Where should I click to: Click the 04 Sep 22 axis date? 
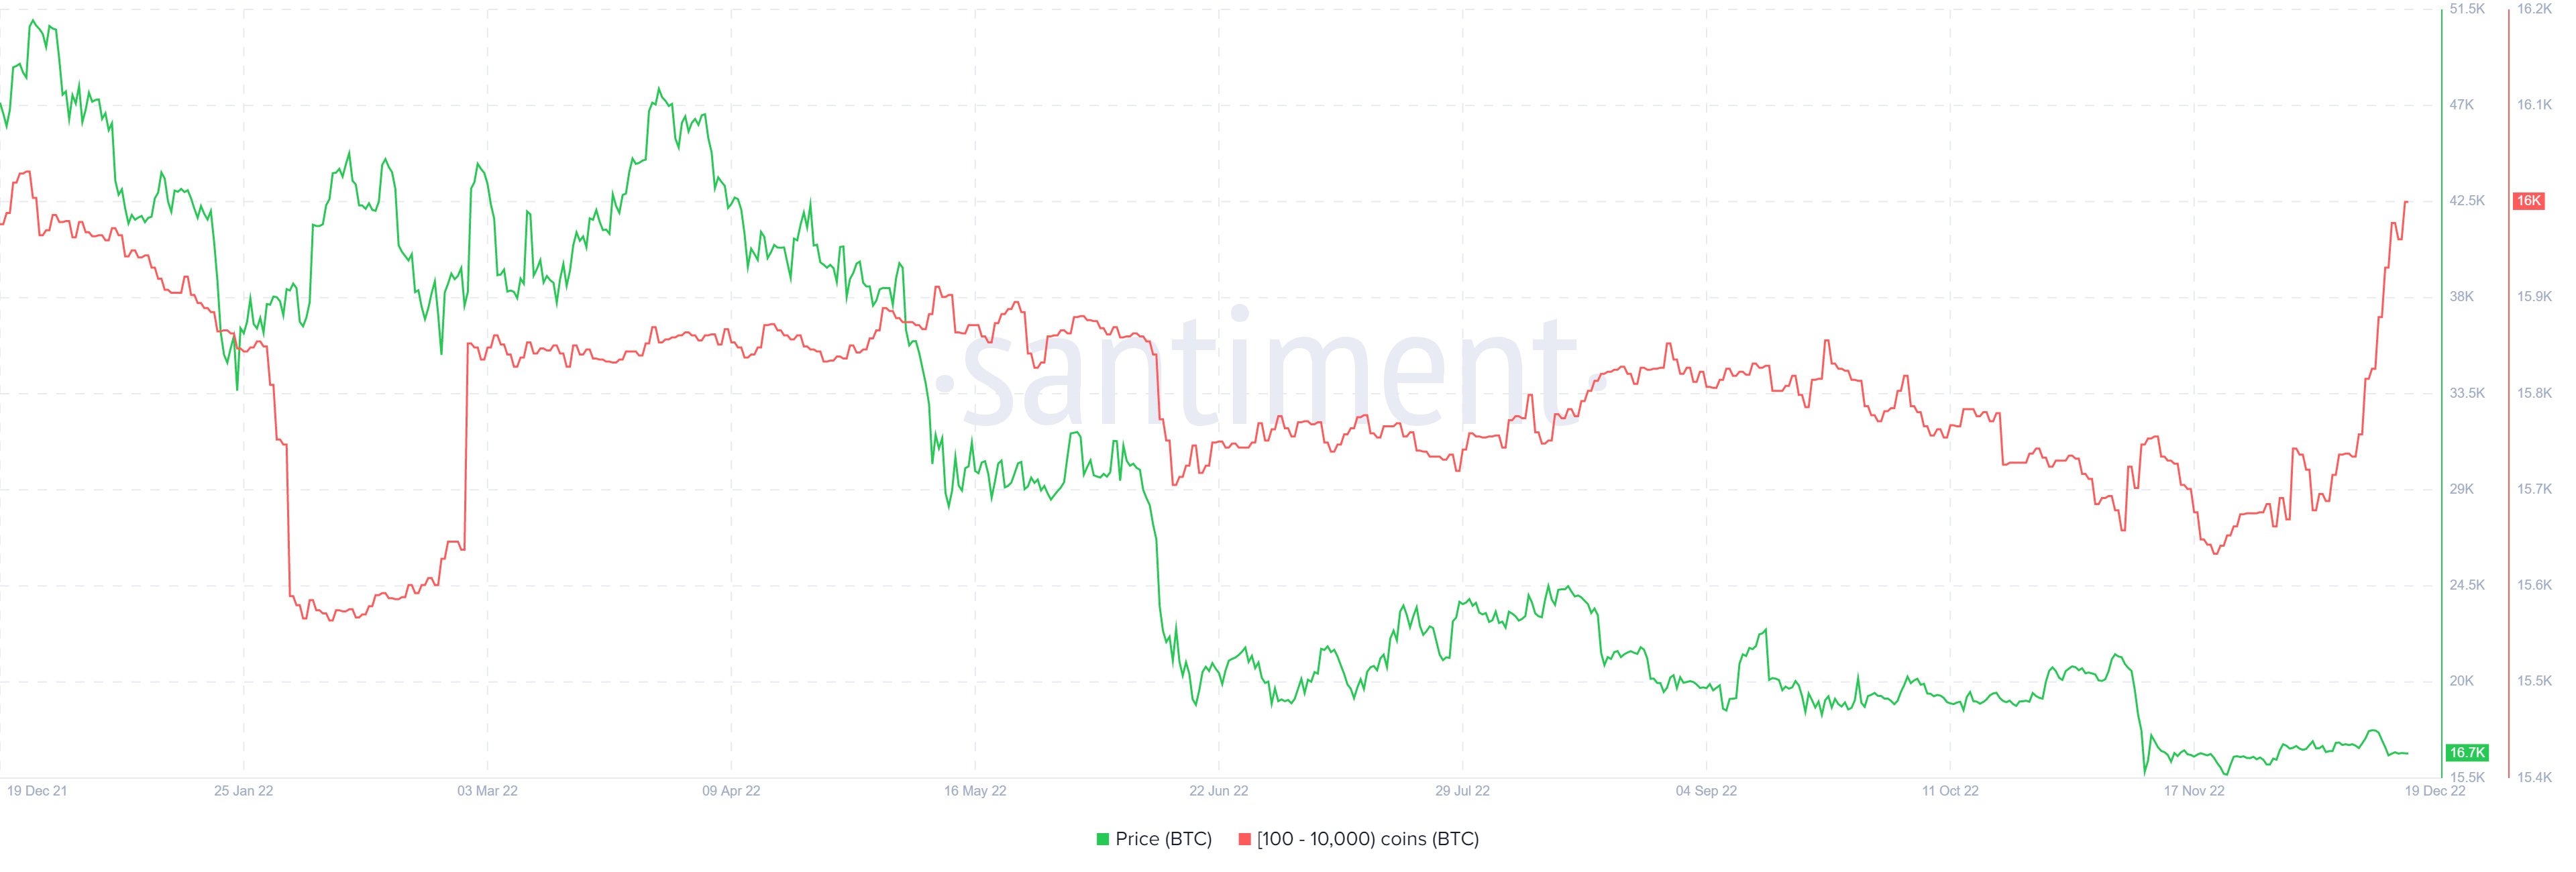(1706, 791)
